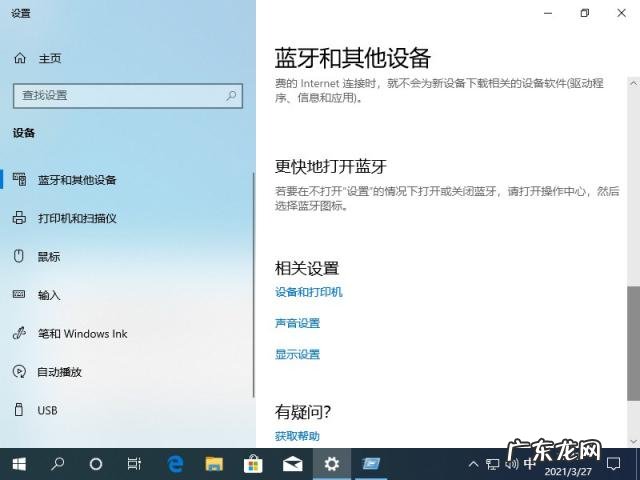Click the 更快地打开蓝牙 heading
640x480 pixels.
point(331,167)
